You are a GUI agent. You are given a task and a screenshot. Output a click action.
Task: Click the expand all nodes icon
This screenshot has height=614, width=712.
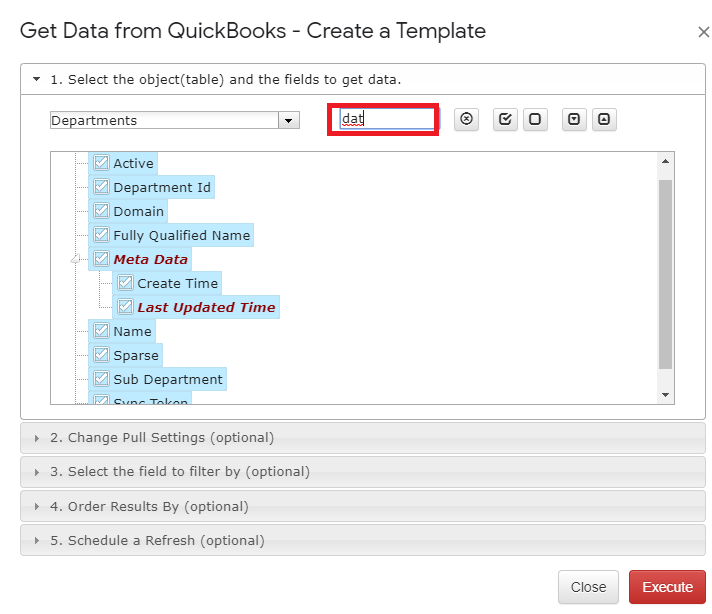pos(574,119)
